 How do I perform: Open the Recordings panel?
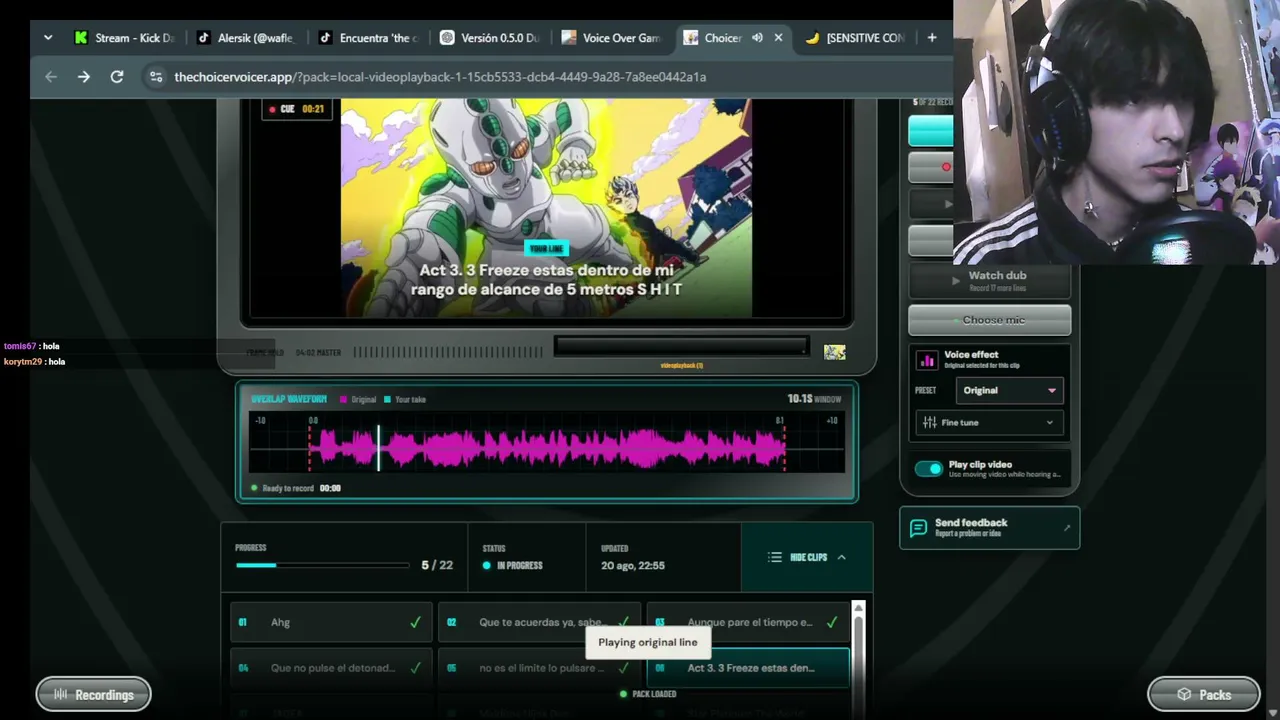click(x=93, y=694)
